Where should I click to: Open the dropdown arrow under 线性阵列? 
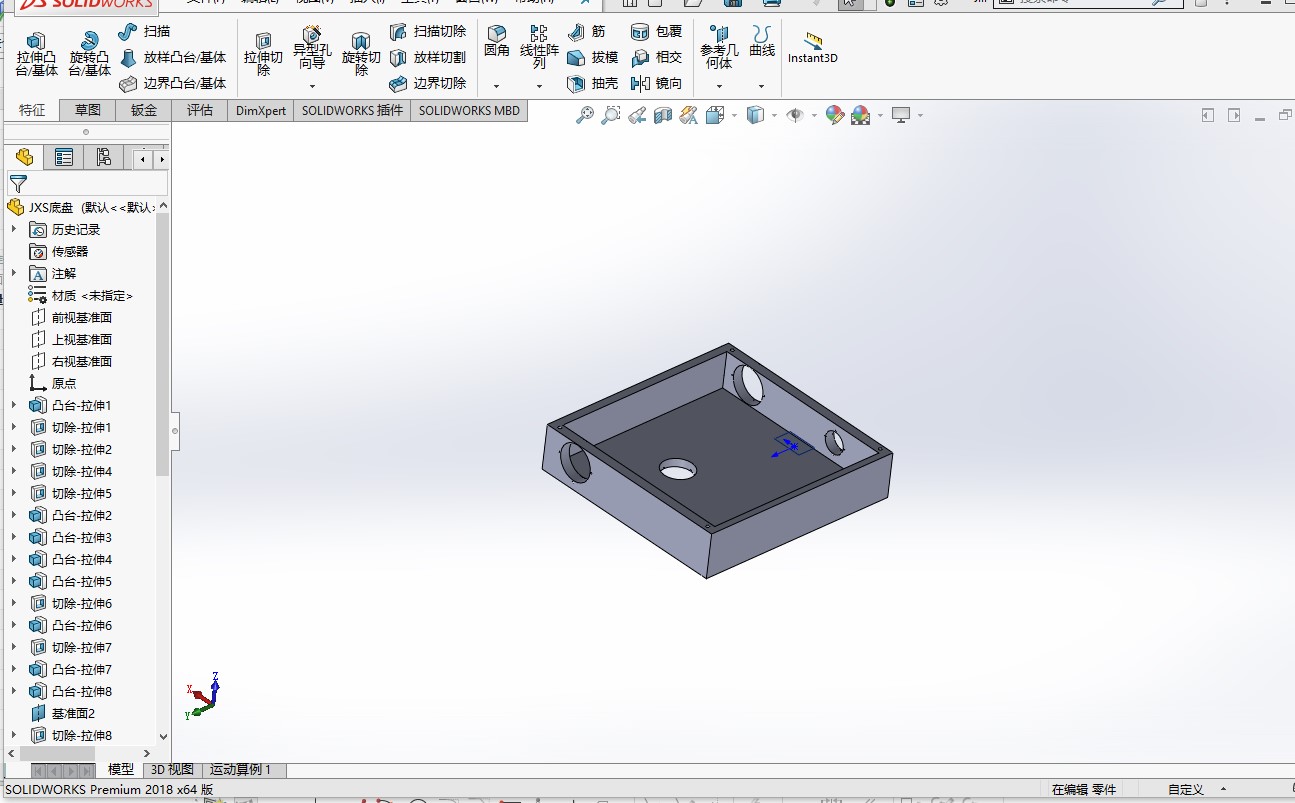(x=539, y=87)
